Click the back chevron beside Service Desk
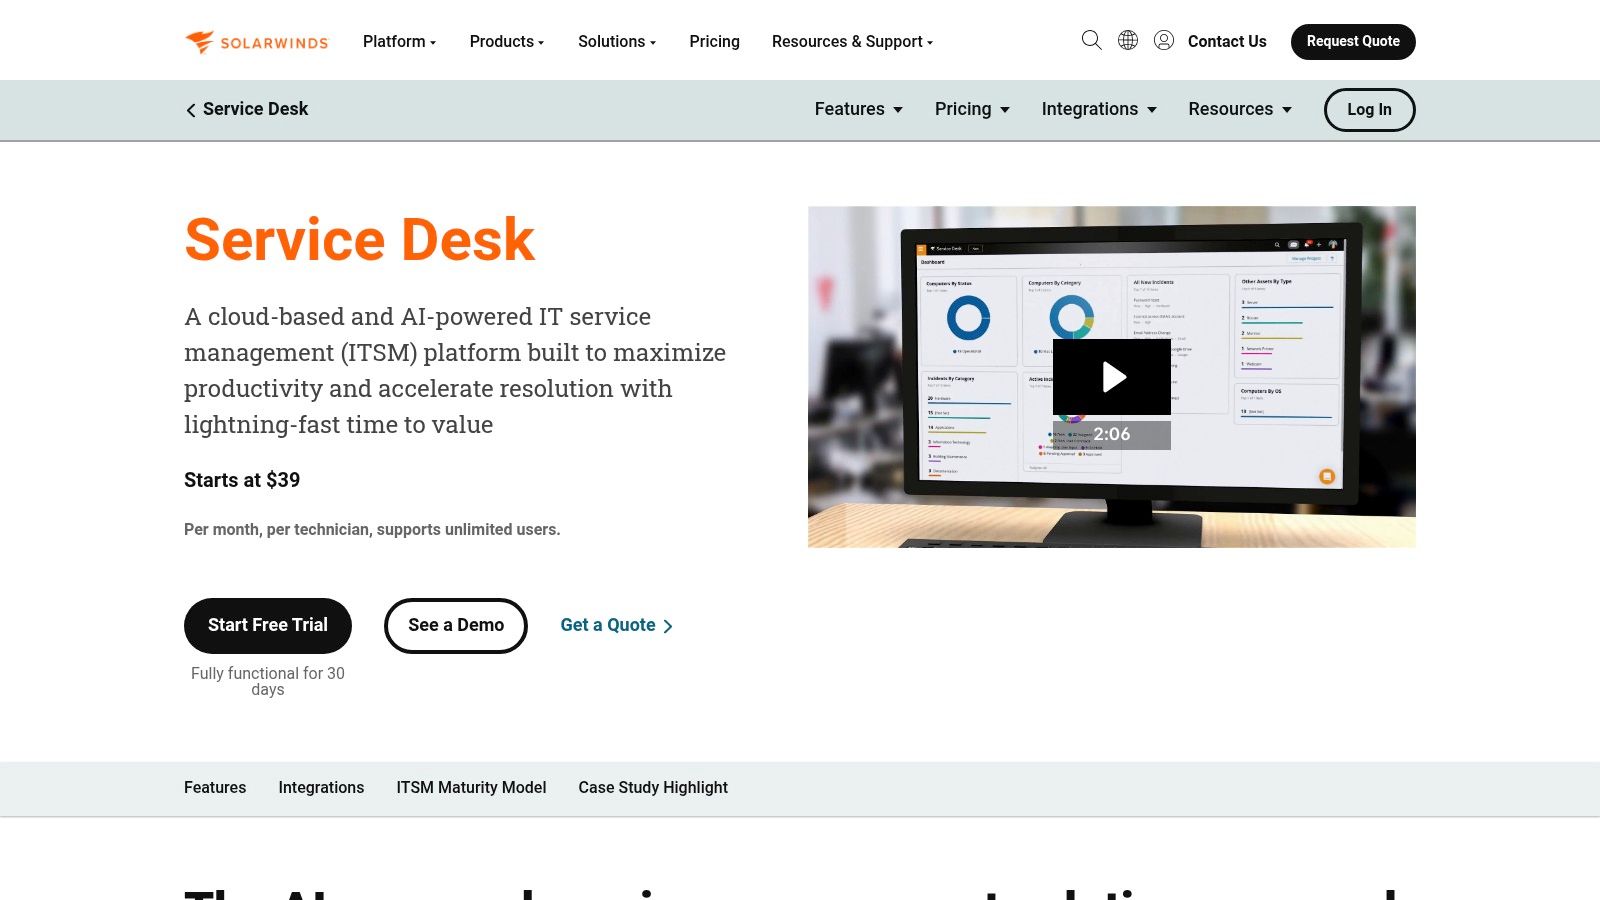This screenshot has height=900, width=1600. pos(190,110)
